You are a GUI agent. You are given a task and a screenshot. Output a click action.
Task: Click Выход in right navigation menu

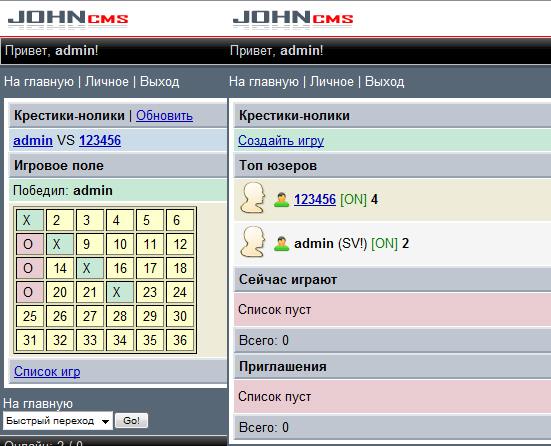point(384,82)
